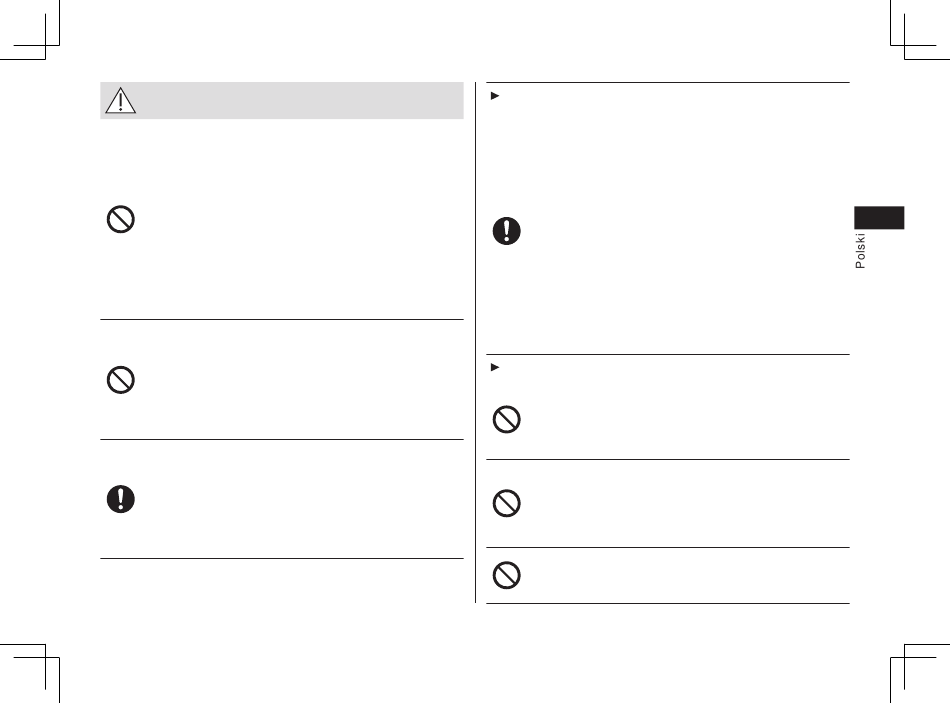Click the black exclamation circle in left column
Viewport: 950px width, 703px height.
pos(121,499)
